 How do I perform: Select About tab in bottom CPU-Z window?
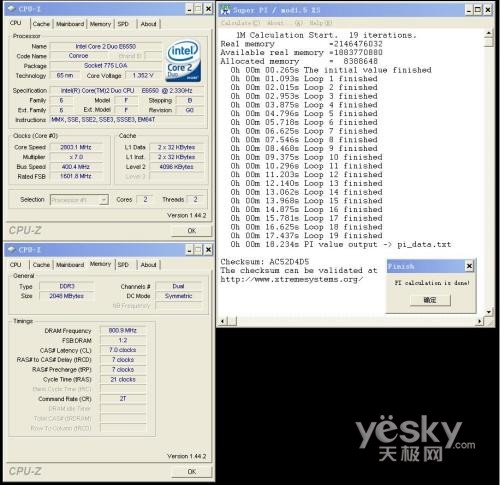click(148, 265)
